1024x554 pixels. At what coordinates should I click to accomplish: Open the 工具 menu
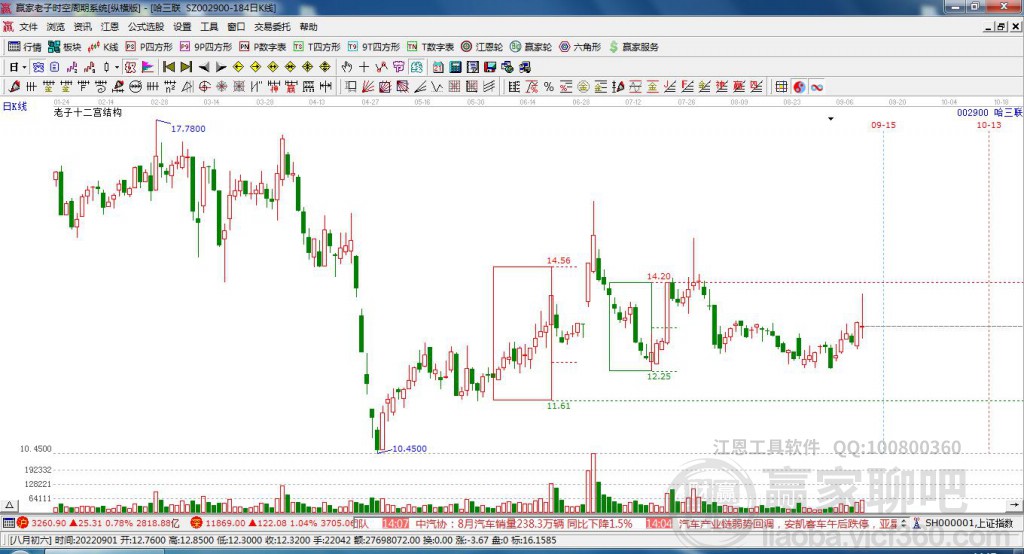tap(209, 27)
